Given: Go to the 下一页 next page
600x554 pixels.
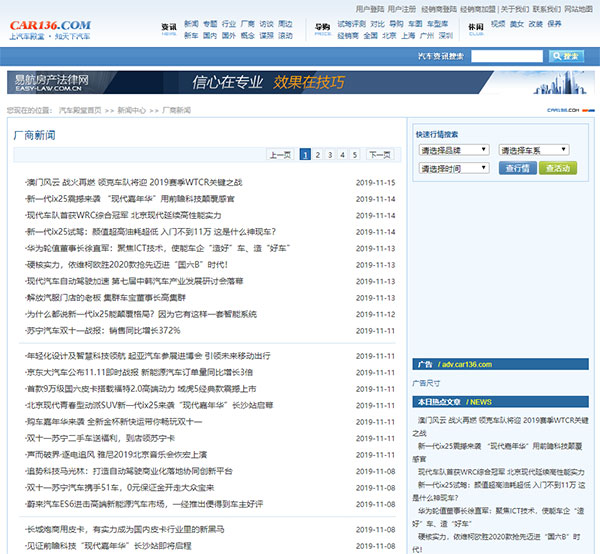Looking at the screenshot, I should [x=380, y=155].
